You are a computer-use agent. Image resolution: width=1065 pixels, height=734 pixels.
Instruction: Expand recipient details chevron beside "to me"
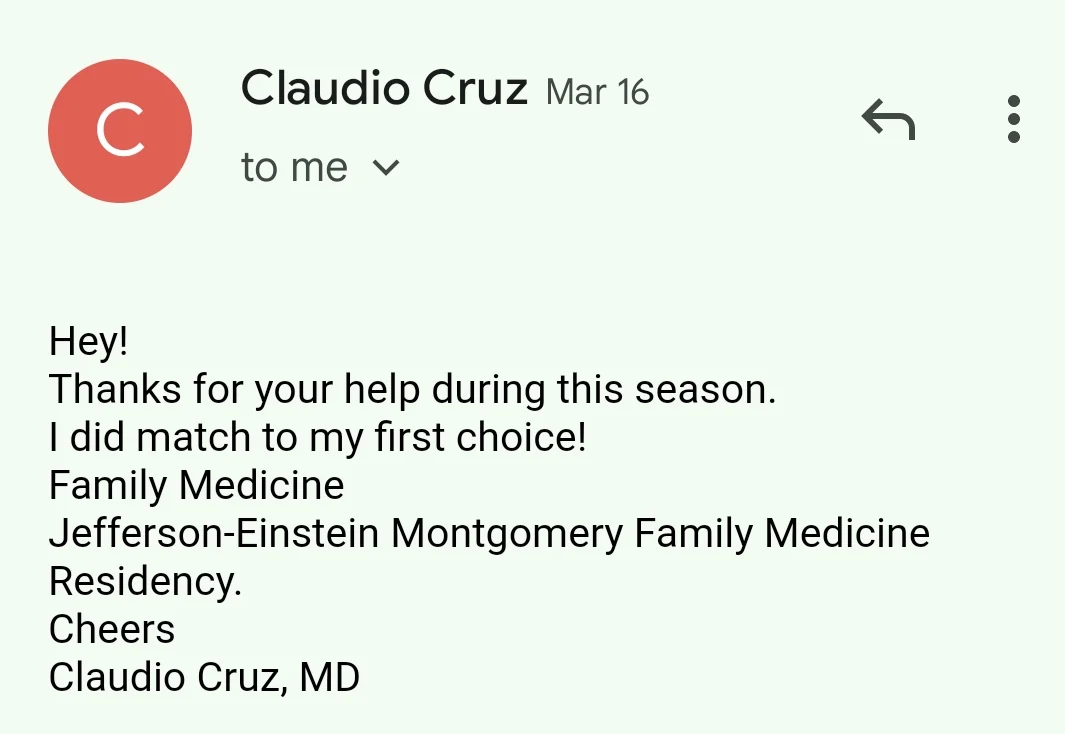click(x=385, y=168)
